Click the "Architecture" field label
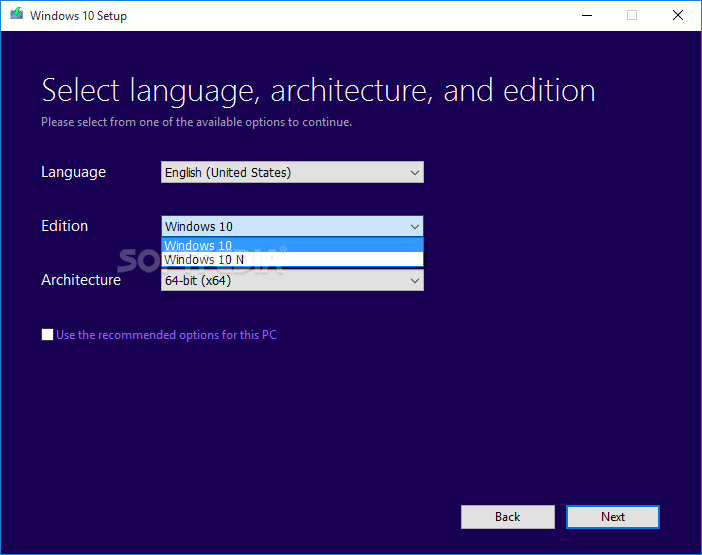The width and height of the screenshot is (702, 555). coord(81,280)
